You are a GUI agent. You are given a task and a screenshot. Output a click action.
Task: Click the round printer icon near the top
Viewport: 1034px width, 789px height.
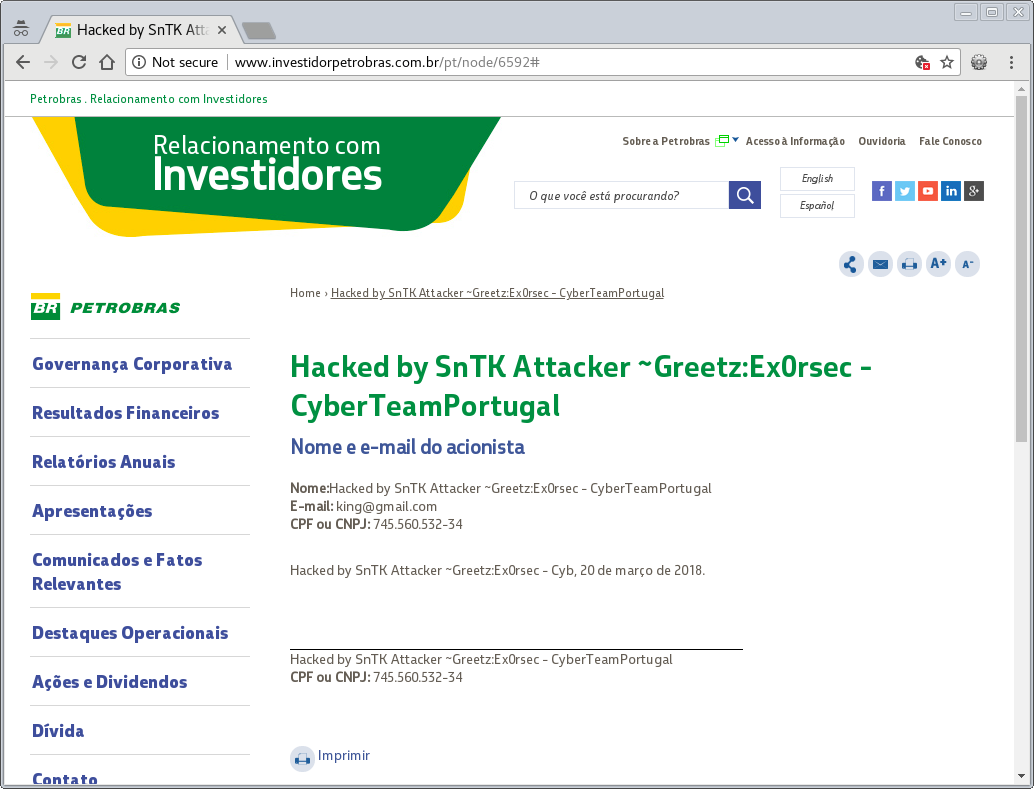tap(909, 265)
